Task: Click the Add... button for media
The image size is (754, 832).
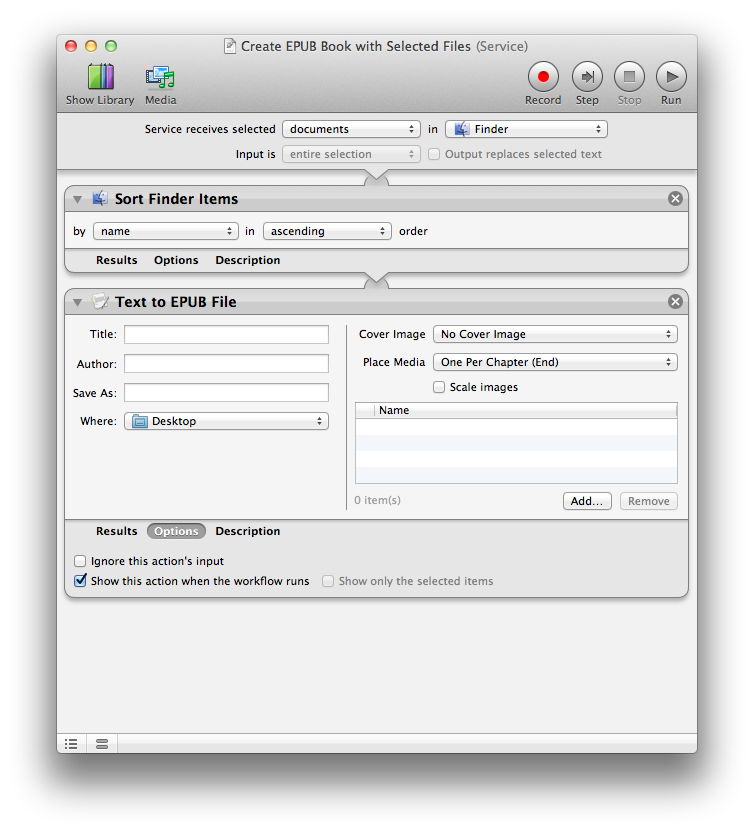Action: [x=587, y=501]
